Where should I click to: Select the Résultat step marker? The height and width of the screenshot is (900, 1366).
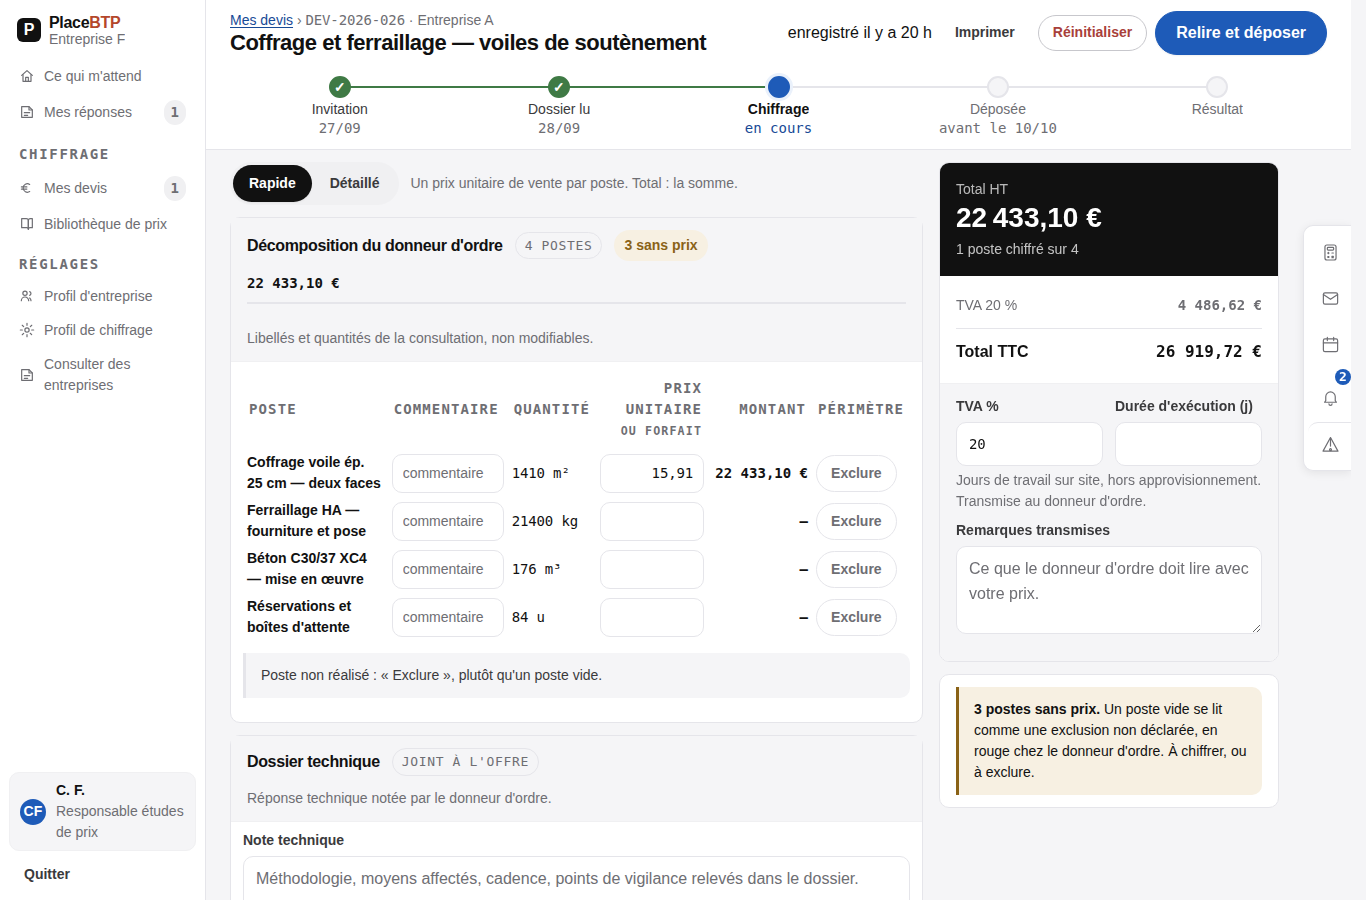(1217, 87)
